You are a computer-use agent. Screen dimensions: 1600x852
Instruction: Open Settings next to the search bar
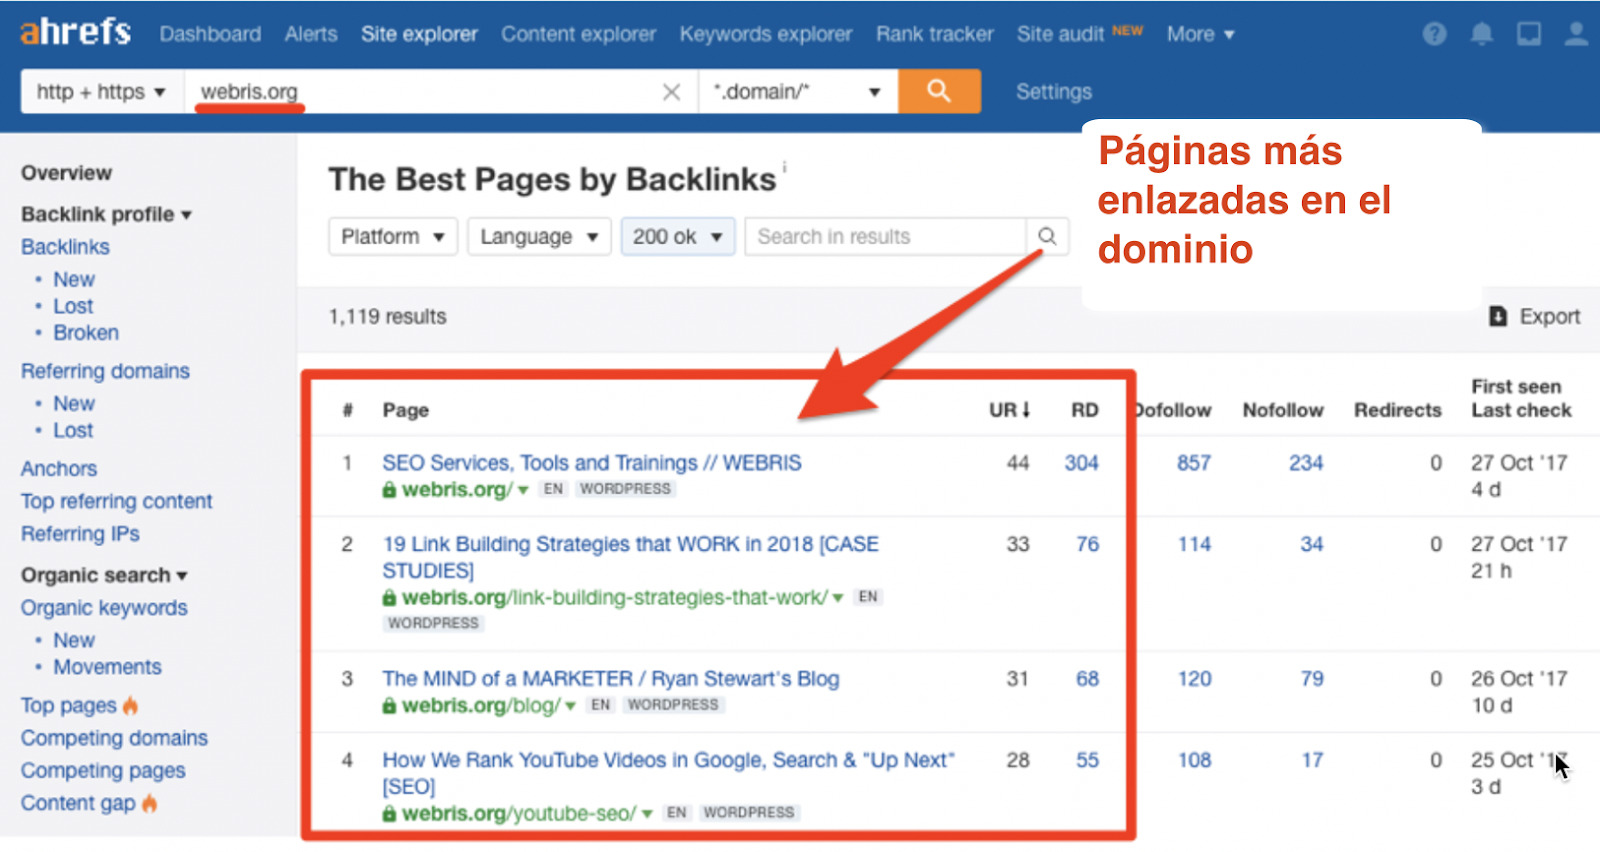coord(1054,92)
